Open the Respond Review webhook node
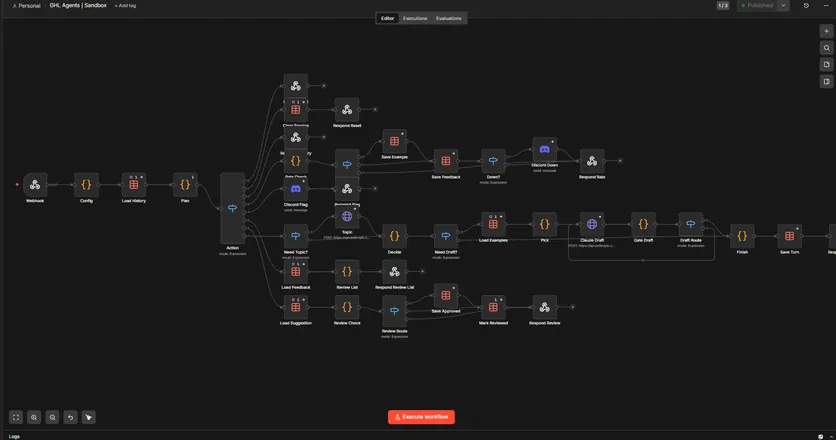The height and width of the screenshot is (440, 836). pos(544,307)
